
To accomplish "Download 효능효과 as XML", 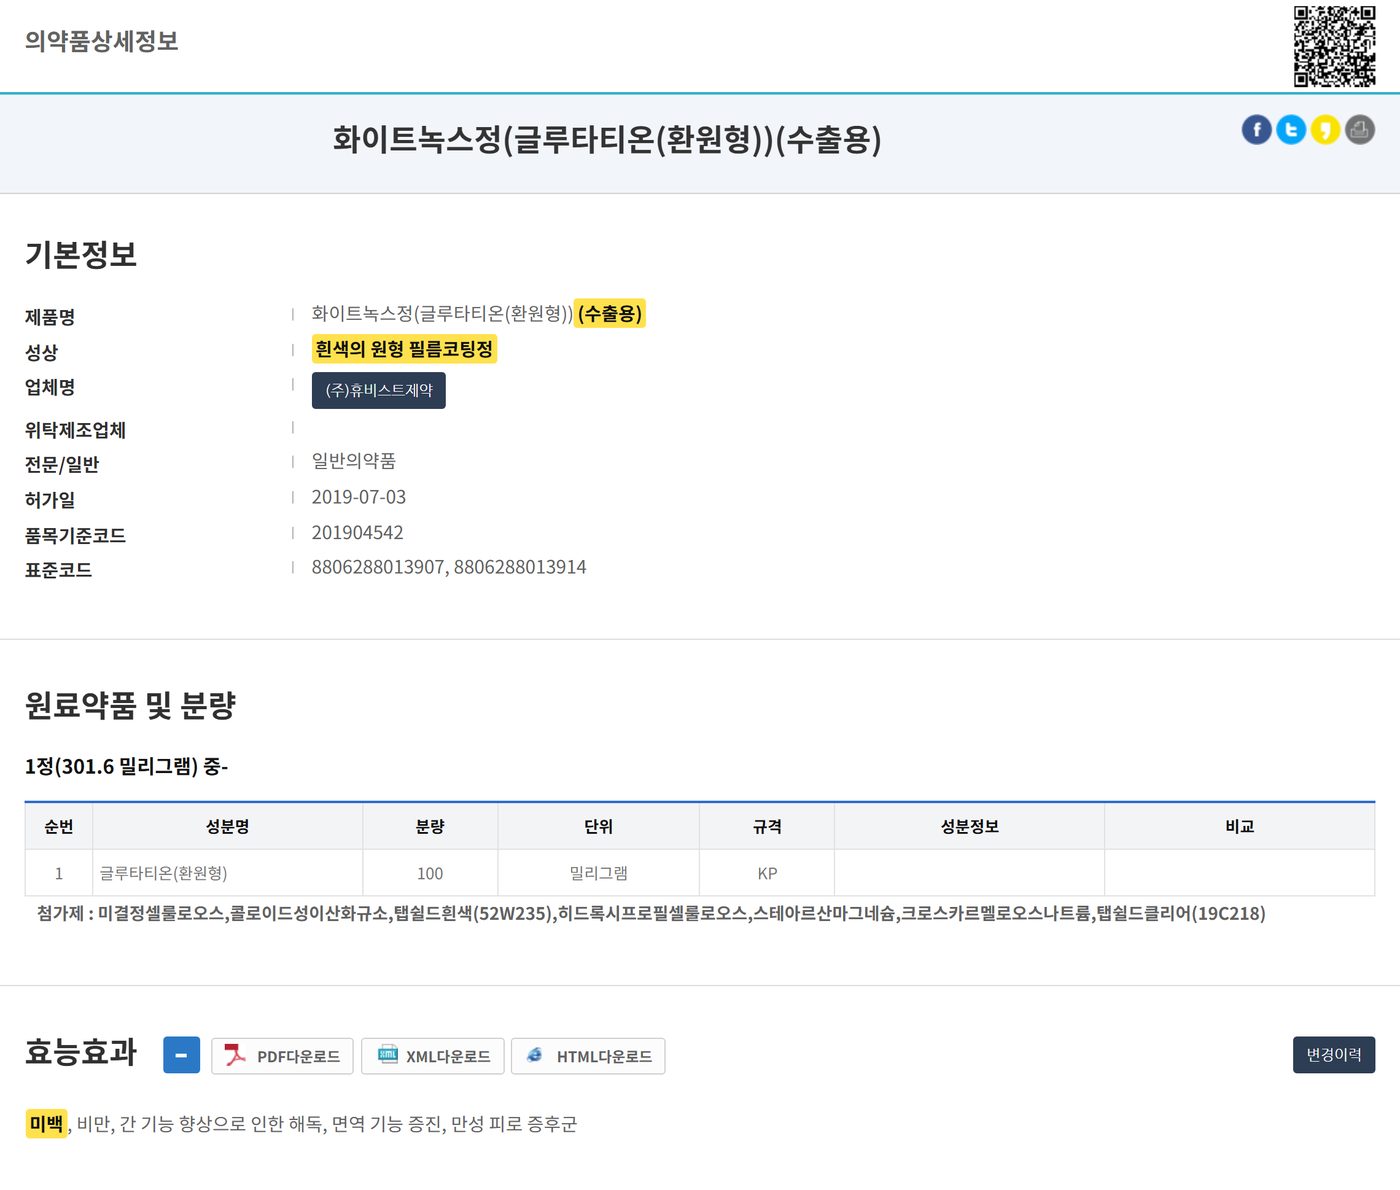I will [433, 1056].
